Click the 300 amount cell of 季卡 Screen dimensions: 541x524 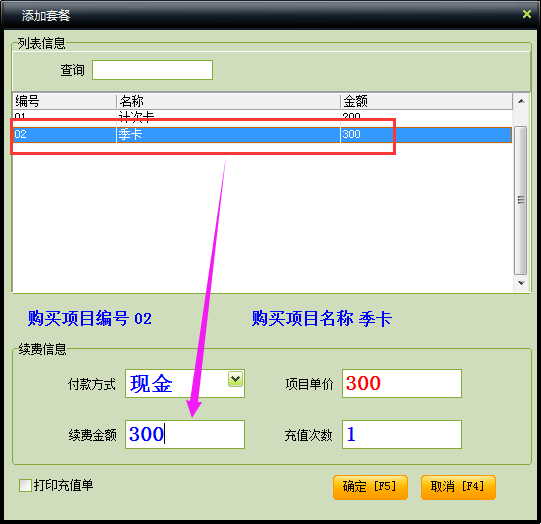click(x=352, y=134)
